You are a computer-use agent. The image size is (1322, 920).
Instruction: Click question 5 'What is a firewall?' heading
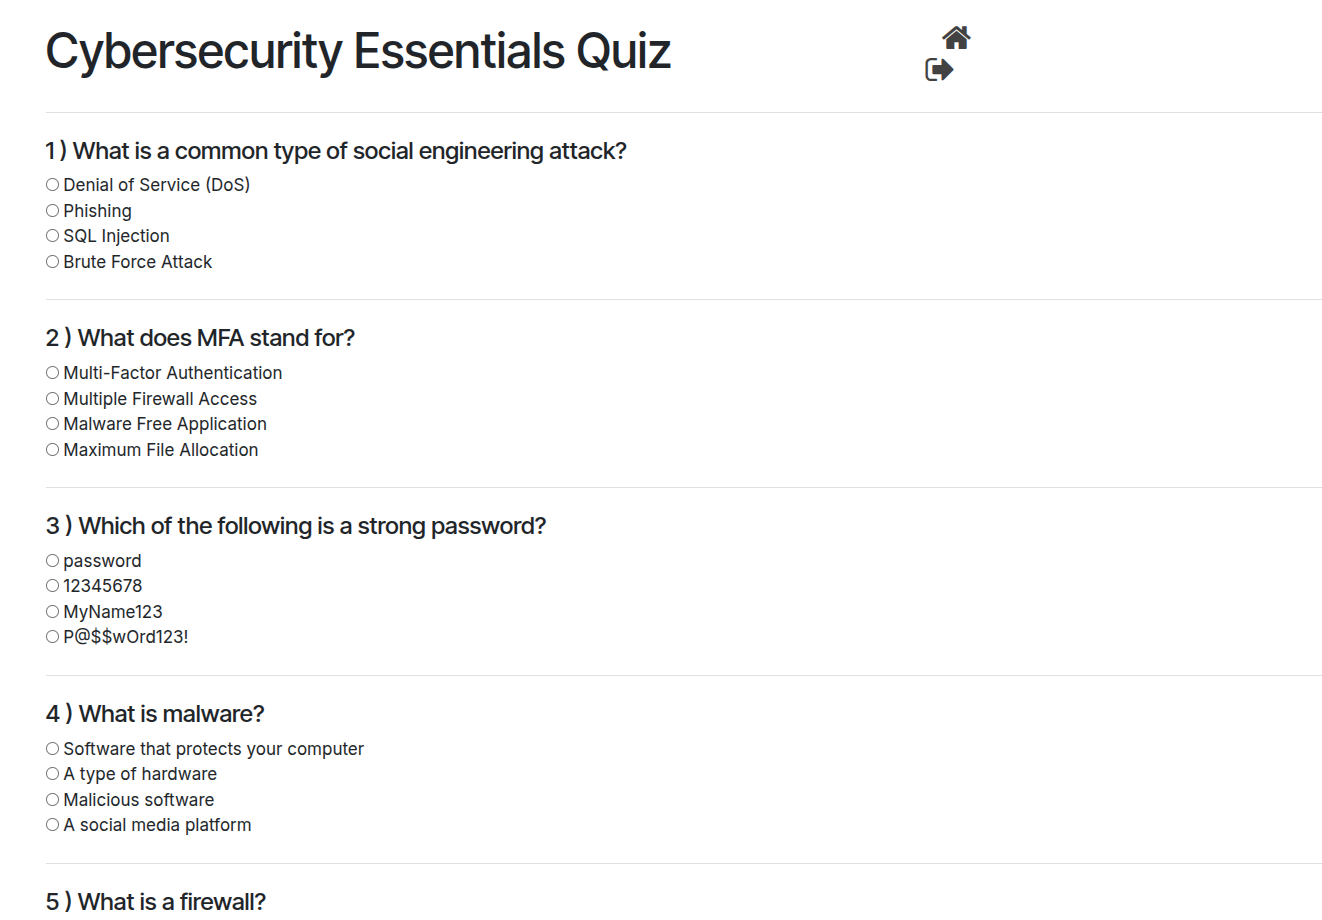tap(156, 901)
